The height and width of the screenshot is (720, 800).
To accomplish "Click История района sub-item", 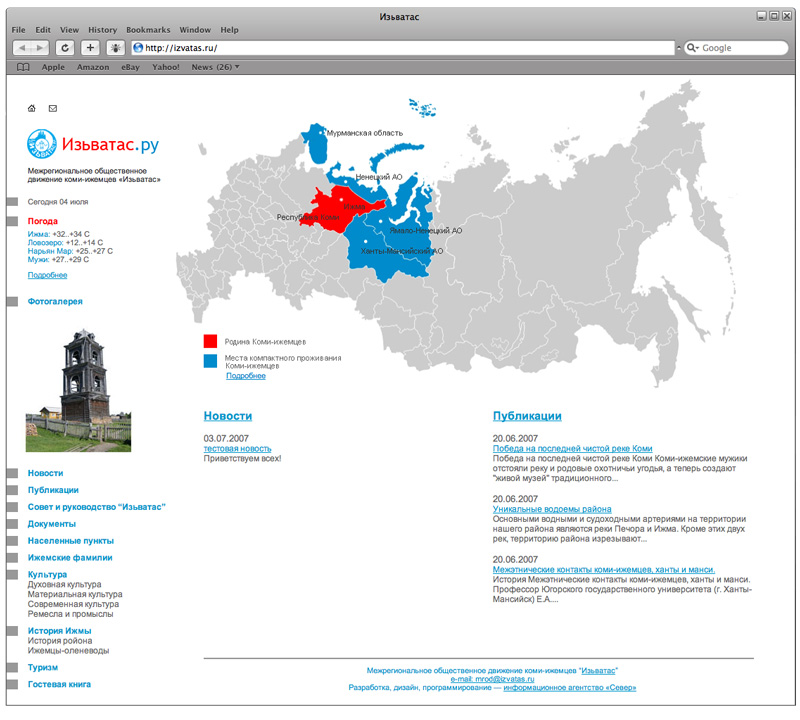I will point(60,641).
